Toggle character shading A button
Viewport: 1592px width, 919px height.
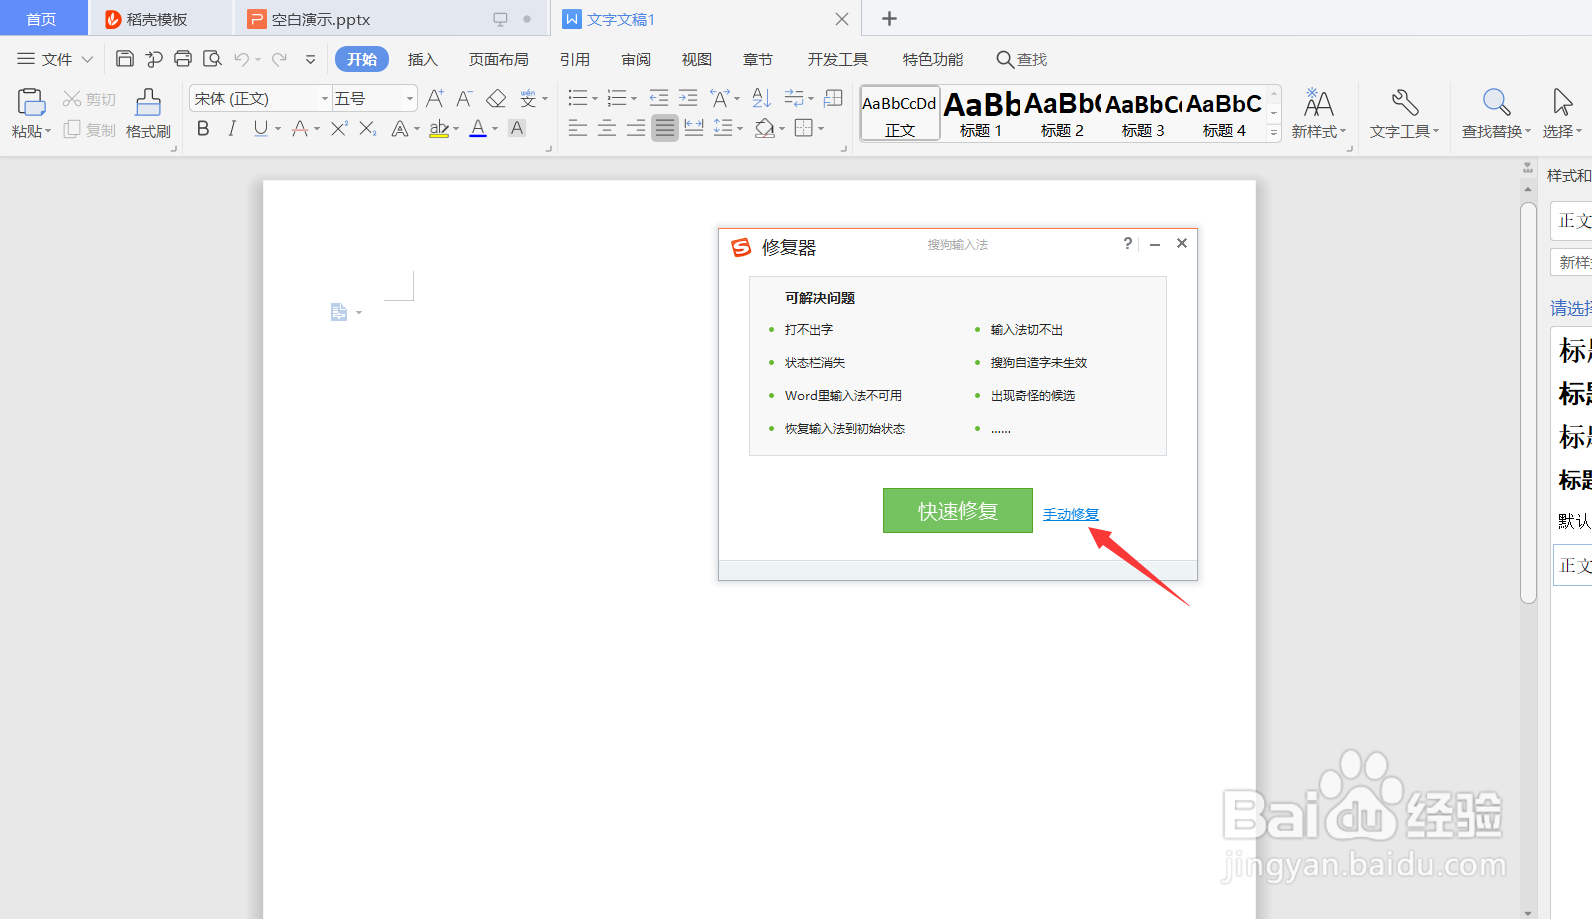pyautogui.click(x=517, y=128)
